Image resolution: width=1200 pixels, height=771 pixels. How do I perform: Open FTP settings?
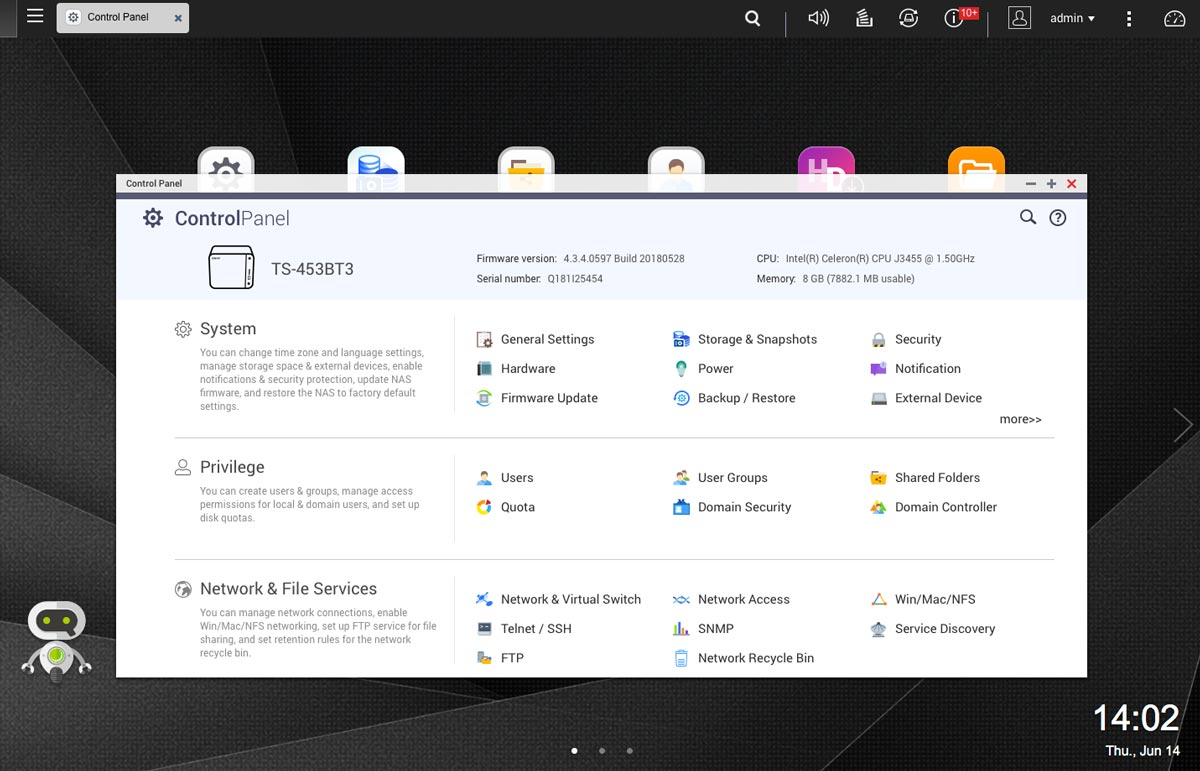pos(500,658)
